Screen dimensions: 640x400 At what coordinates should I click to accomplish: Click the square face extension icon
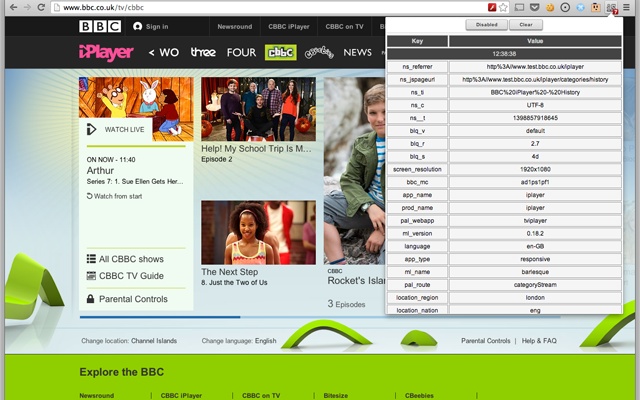pos(596,7)
